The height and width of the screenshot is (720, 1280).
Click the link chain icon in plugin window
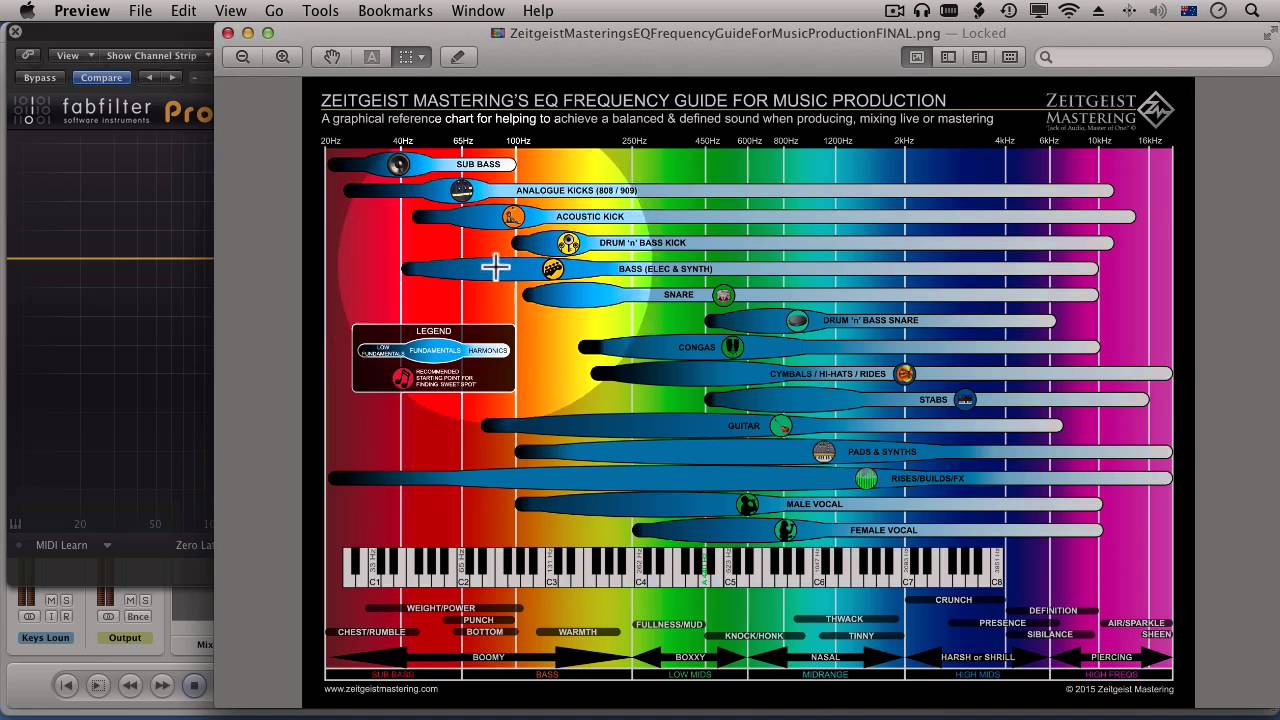tap(27, 55)
